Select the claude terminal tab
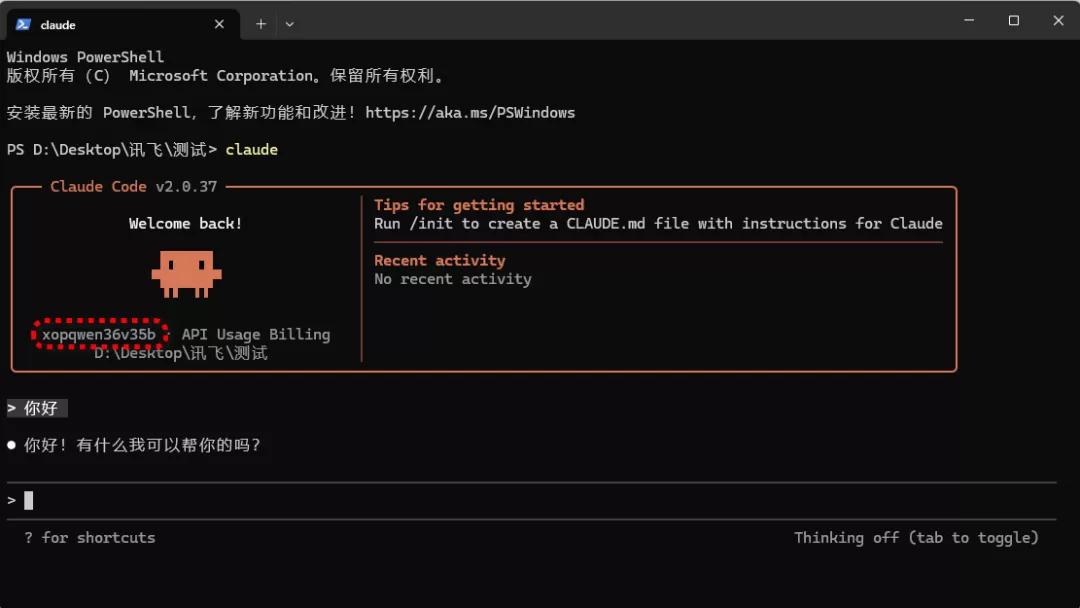 [x=123, y=25]
